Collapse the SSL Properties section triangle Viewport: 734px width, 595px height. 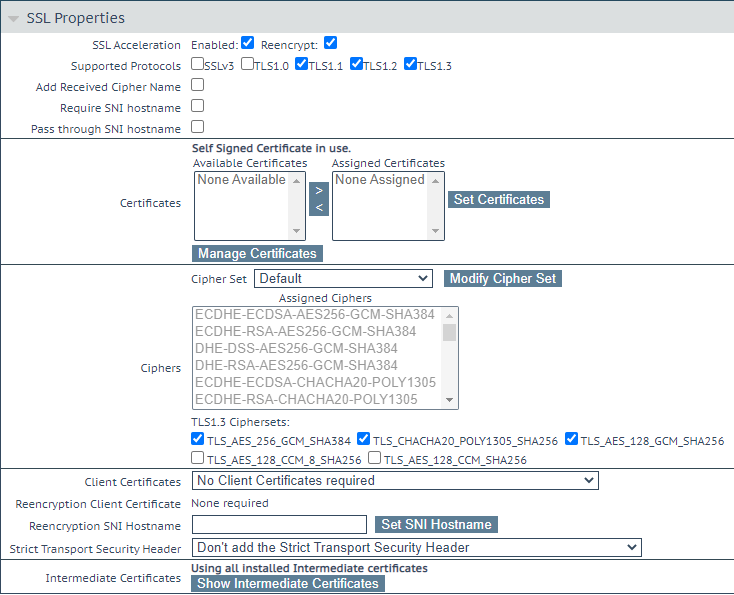coord(13,19)
